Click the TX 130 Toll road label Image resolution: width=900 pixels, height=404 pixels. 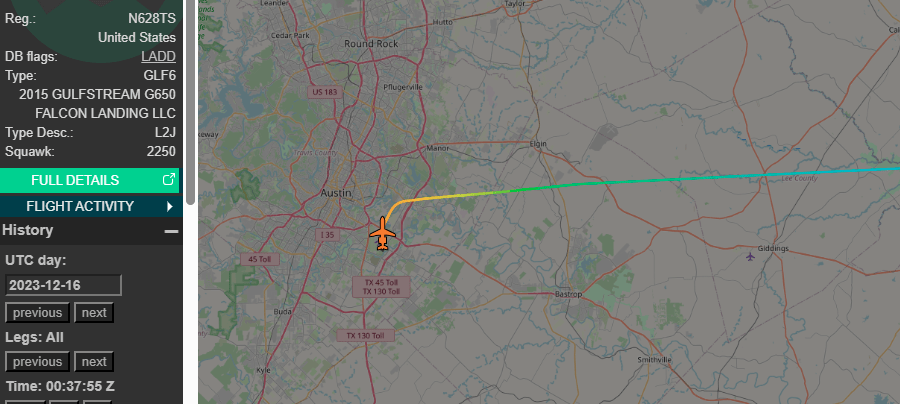pyautogui.click(x=365, y=335)
